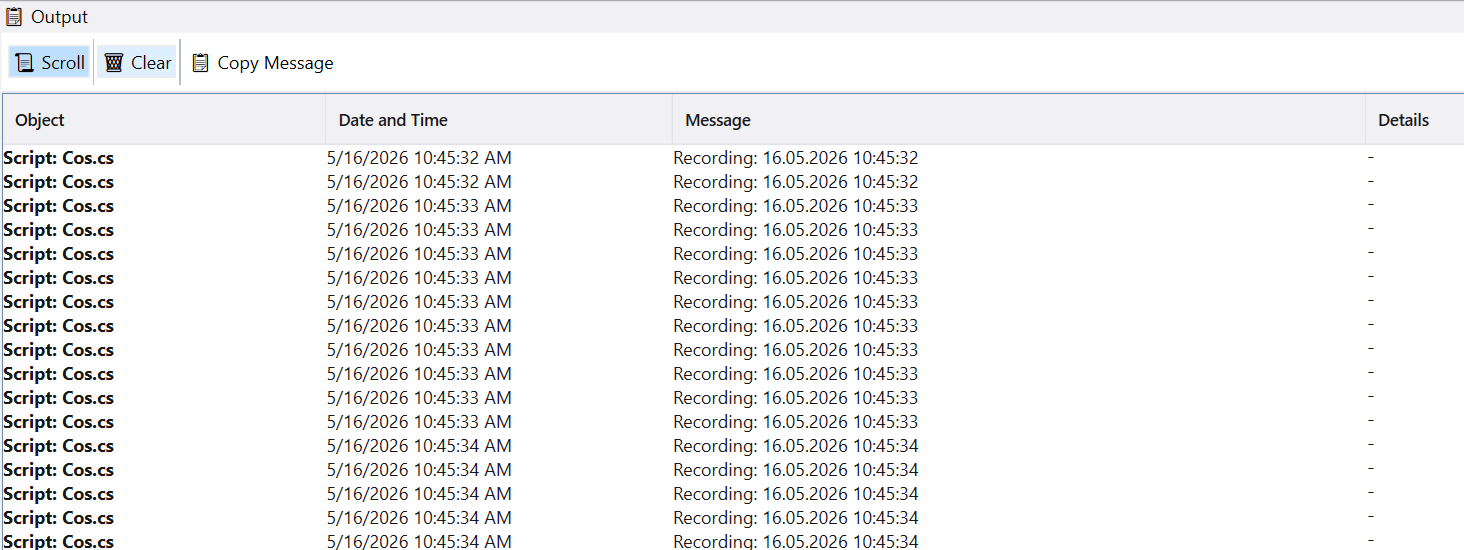This screenshot has height=550, width=1464.
Task: Click the Details column header
Action: [1414, 120]
